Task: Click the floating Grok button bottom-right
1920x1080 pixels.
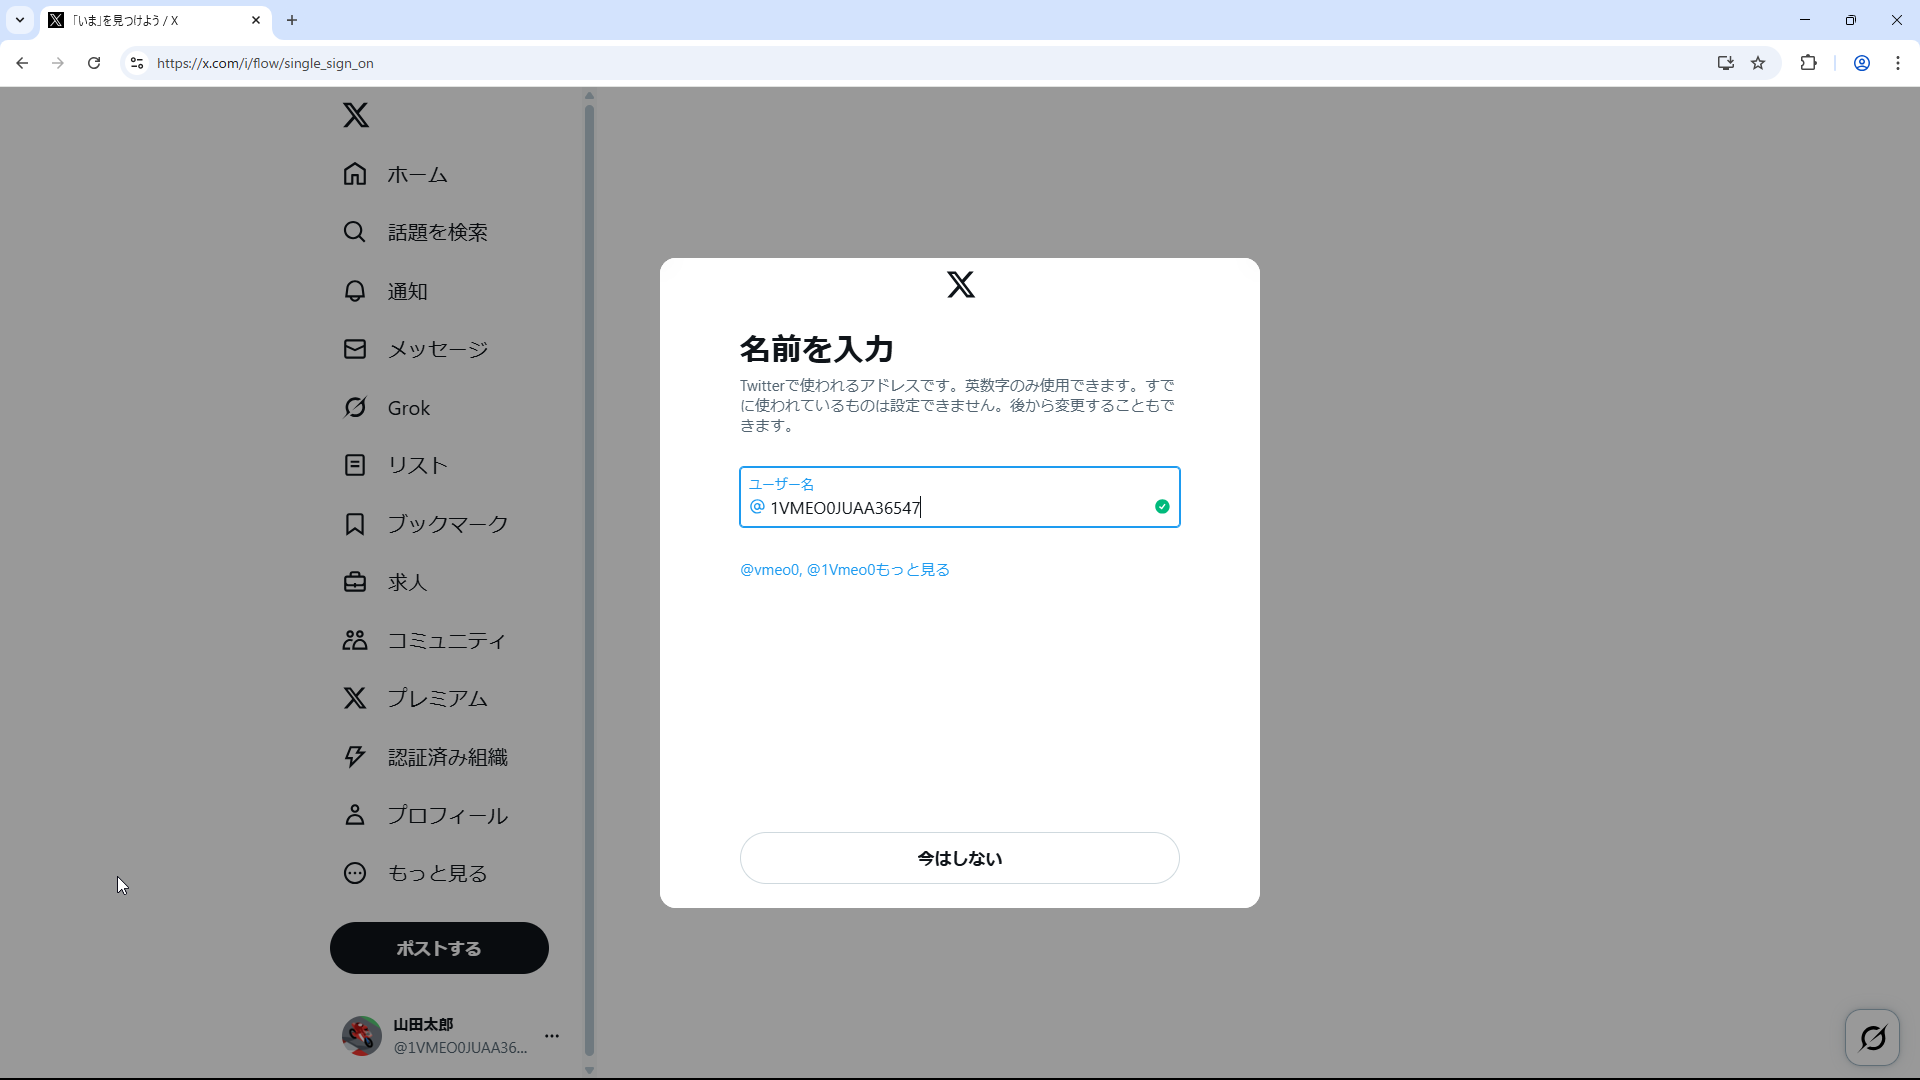Action: (x=1872, y=1038)
